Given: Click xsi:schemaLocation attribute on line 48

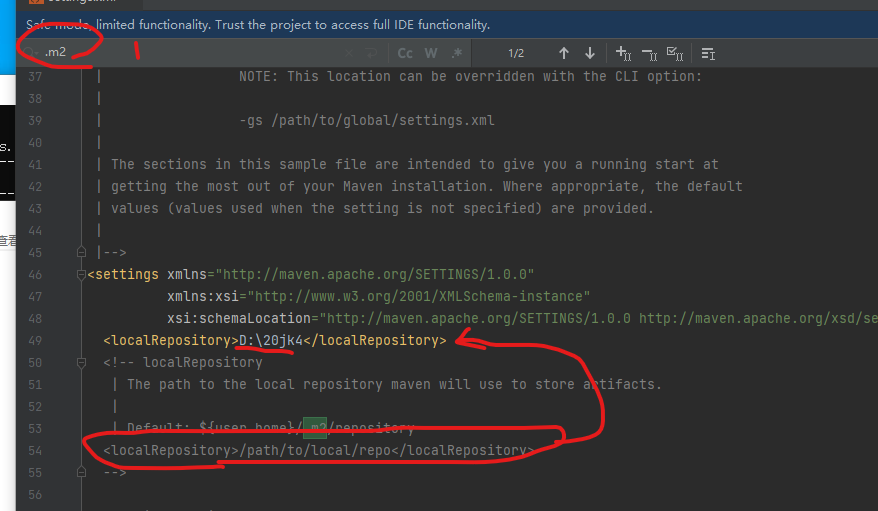Looking at the screenshot, I should (239, 318).
